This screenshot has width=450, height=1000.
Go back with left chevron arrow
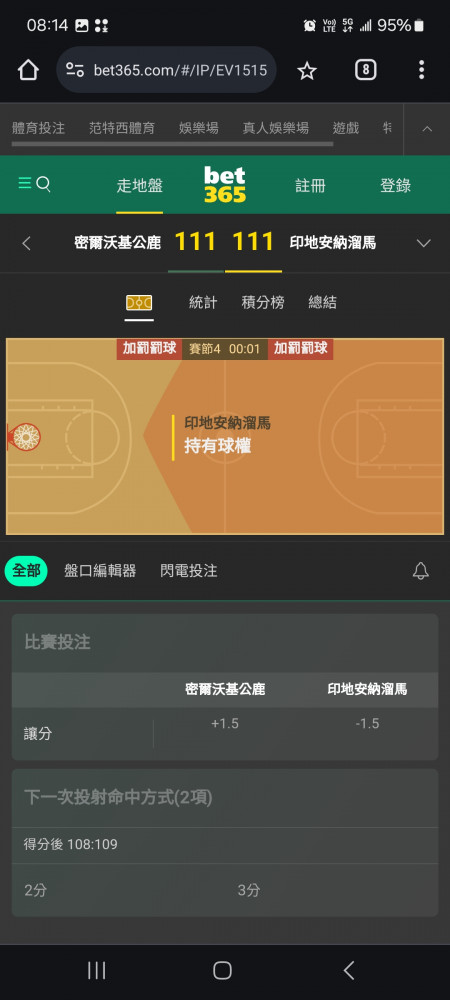[26, 243]
